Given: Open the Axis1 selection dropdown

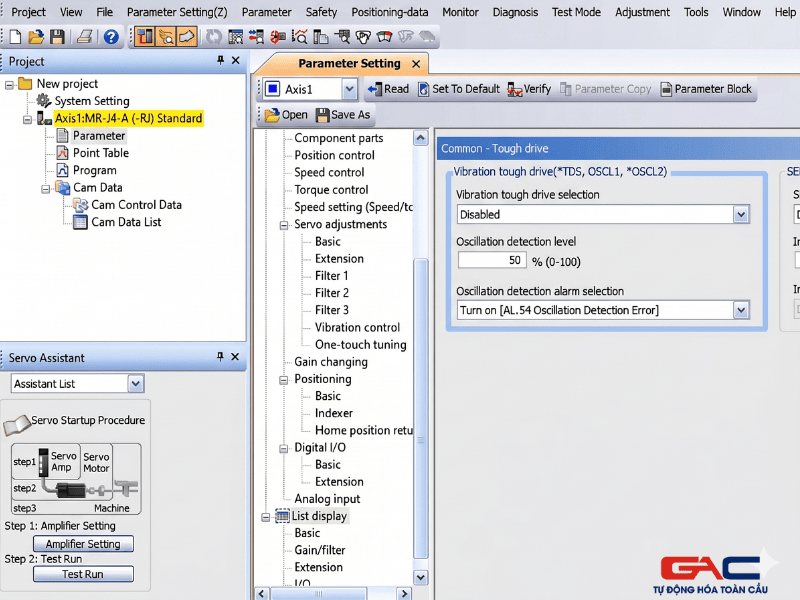Looking at the screenshot, I should 348,89.
